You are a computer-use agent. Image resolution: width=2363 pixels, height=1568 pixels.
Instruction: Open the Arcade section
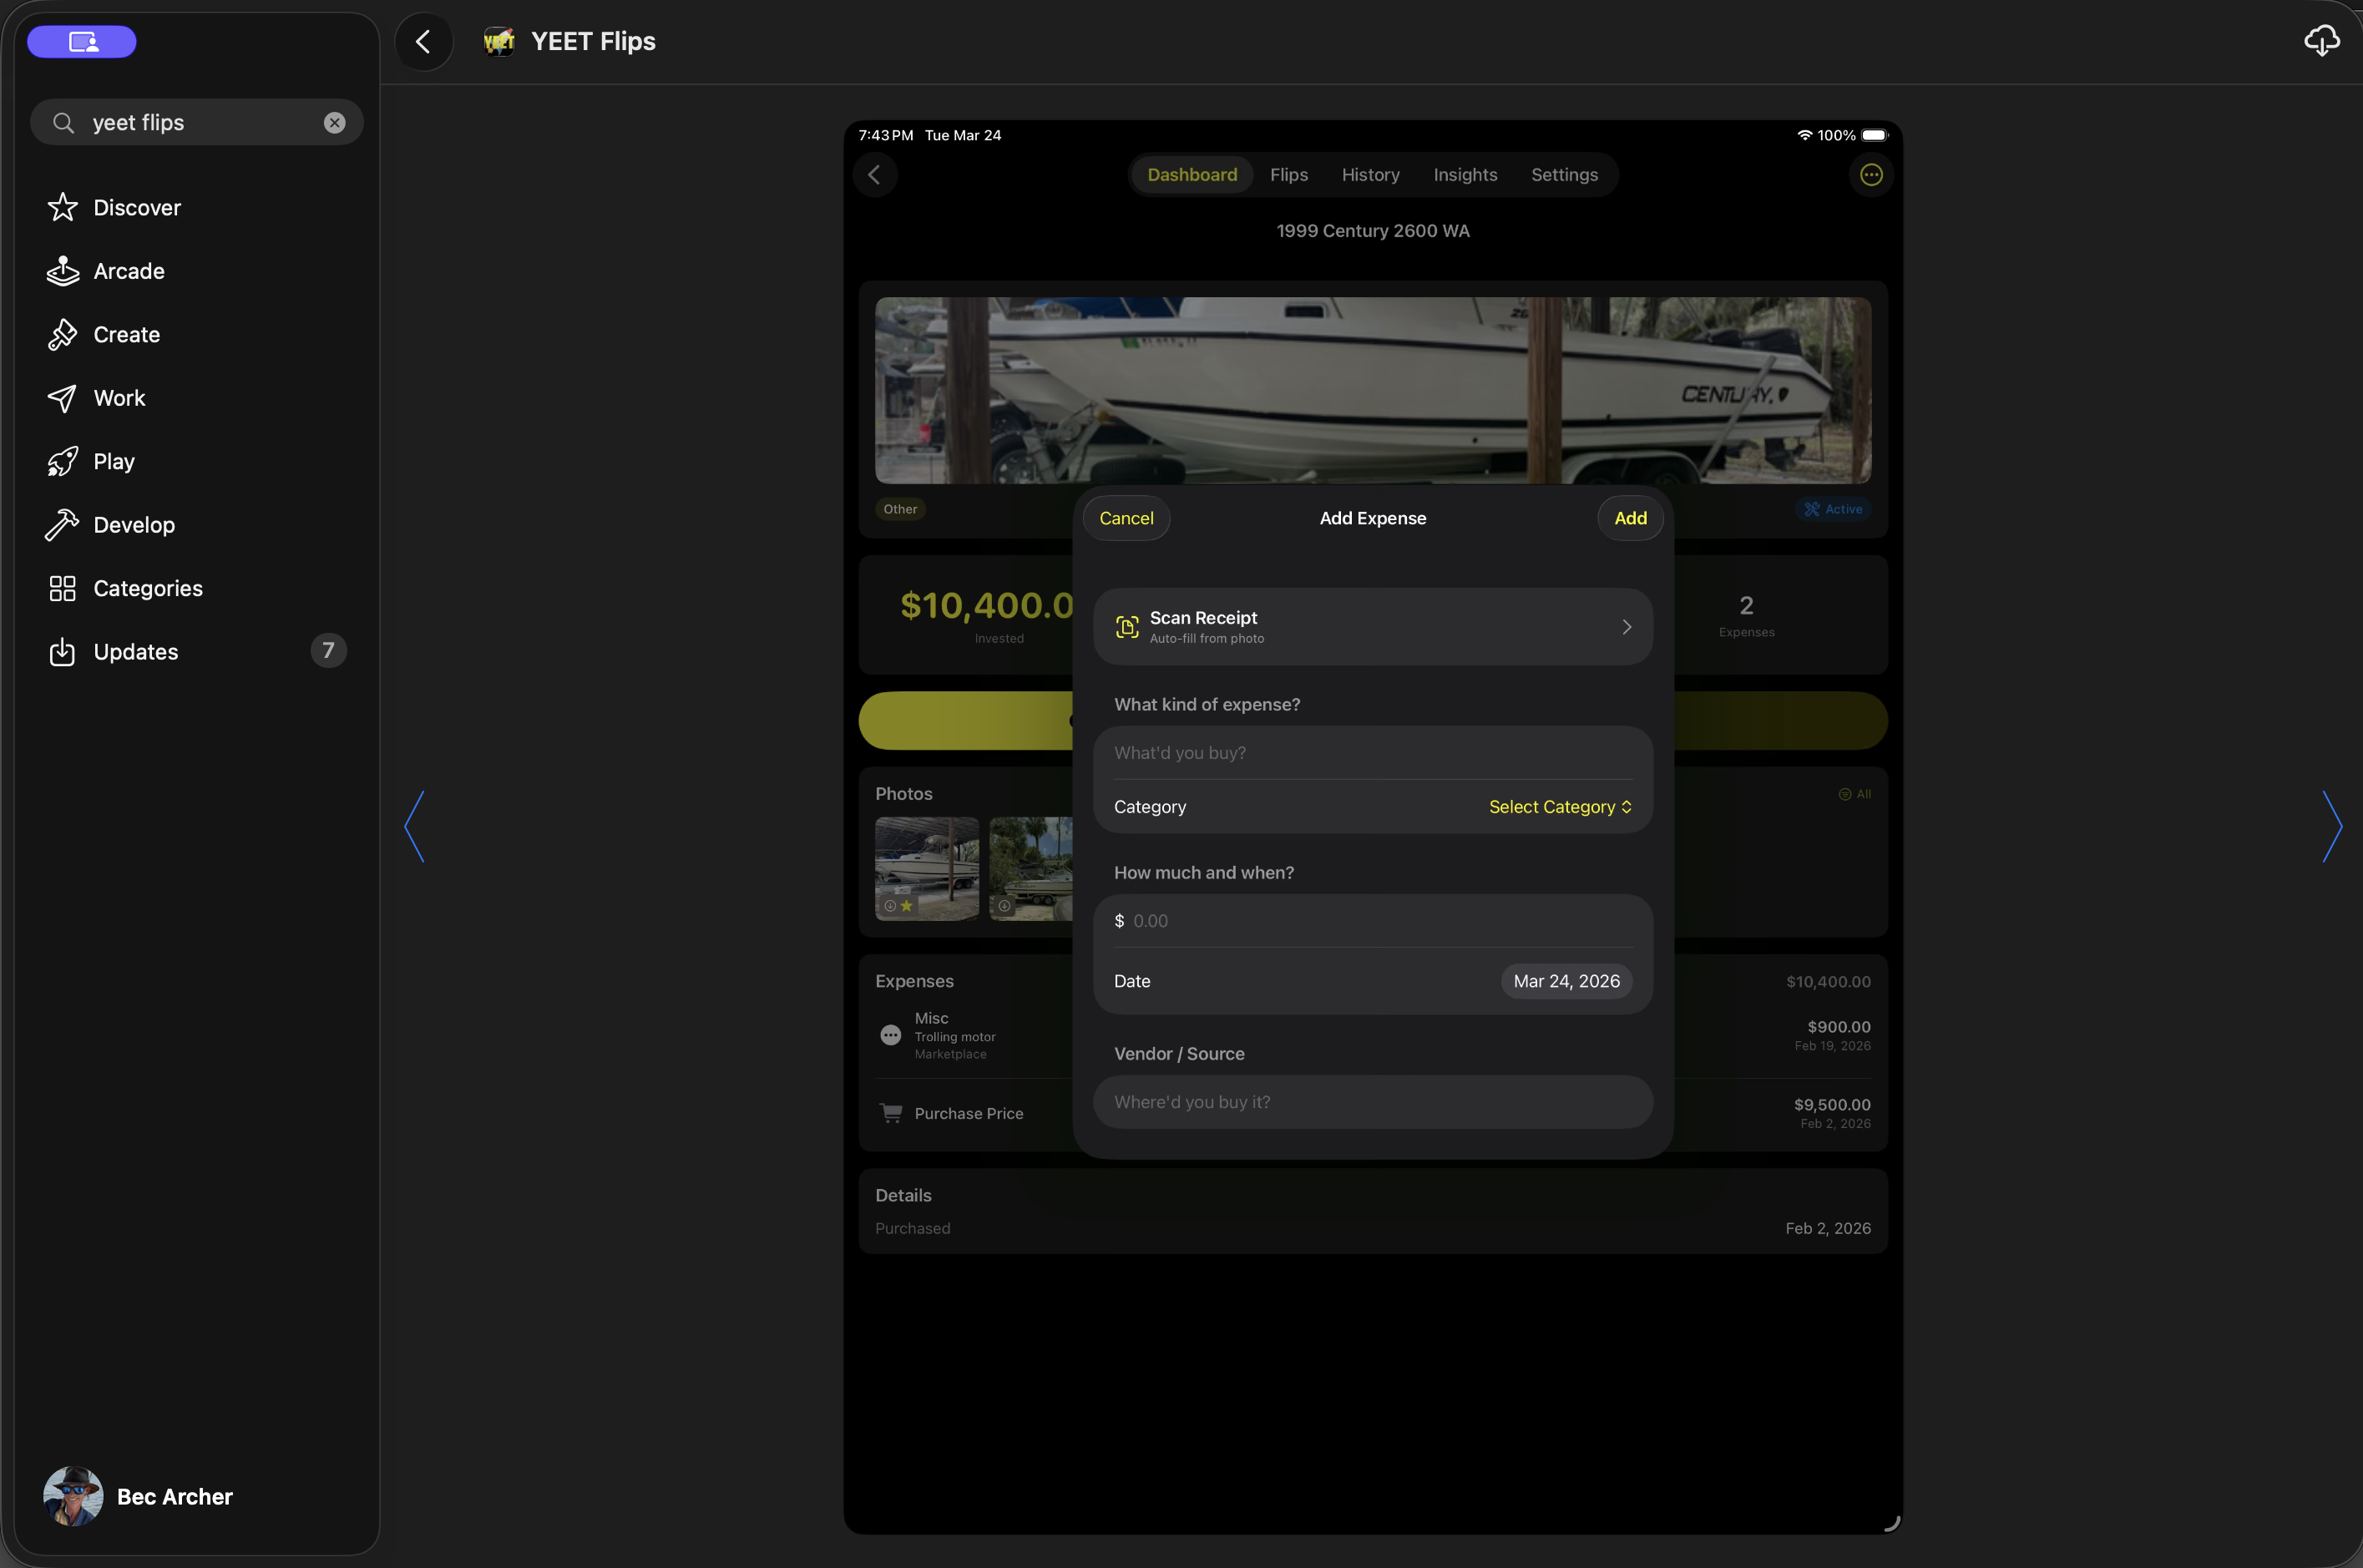(x=197, y=271)
